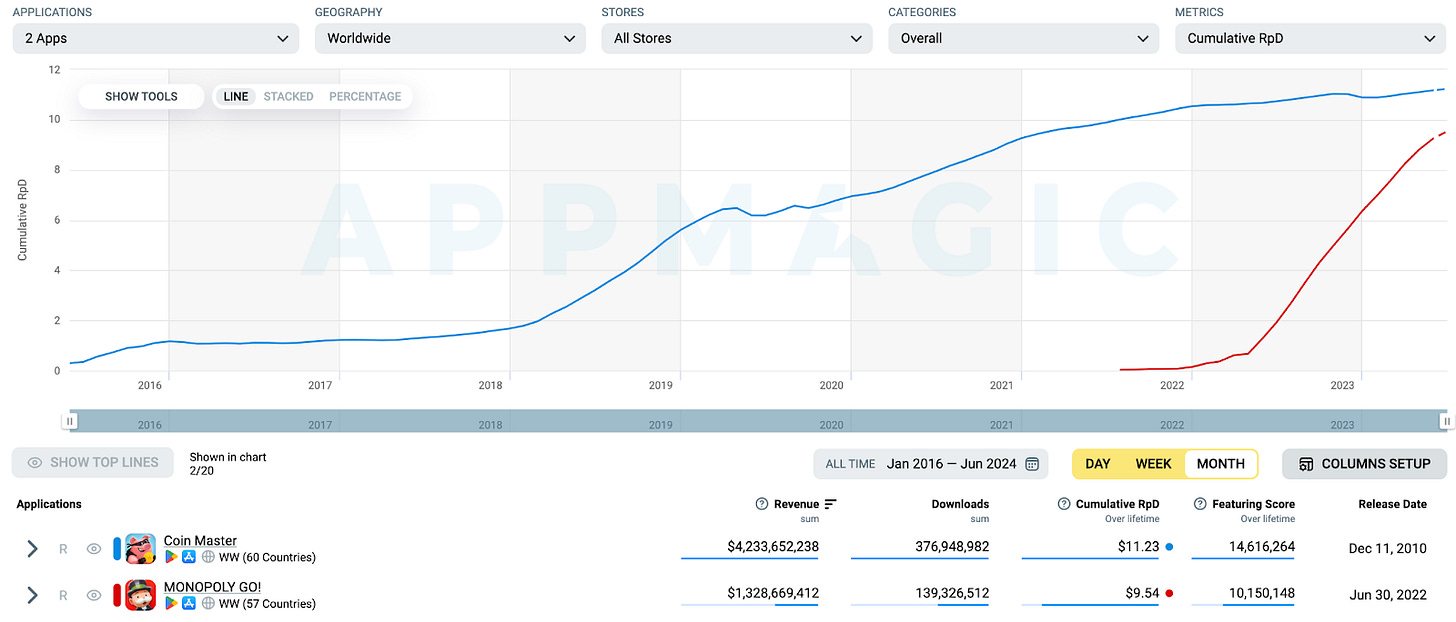Sort by the Release Date column header
Viewport: 1456px width, 622px height.
coord(1392,504)
